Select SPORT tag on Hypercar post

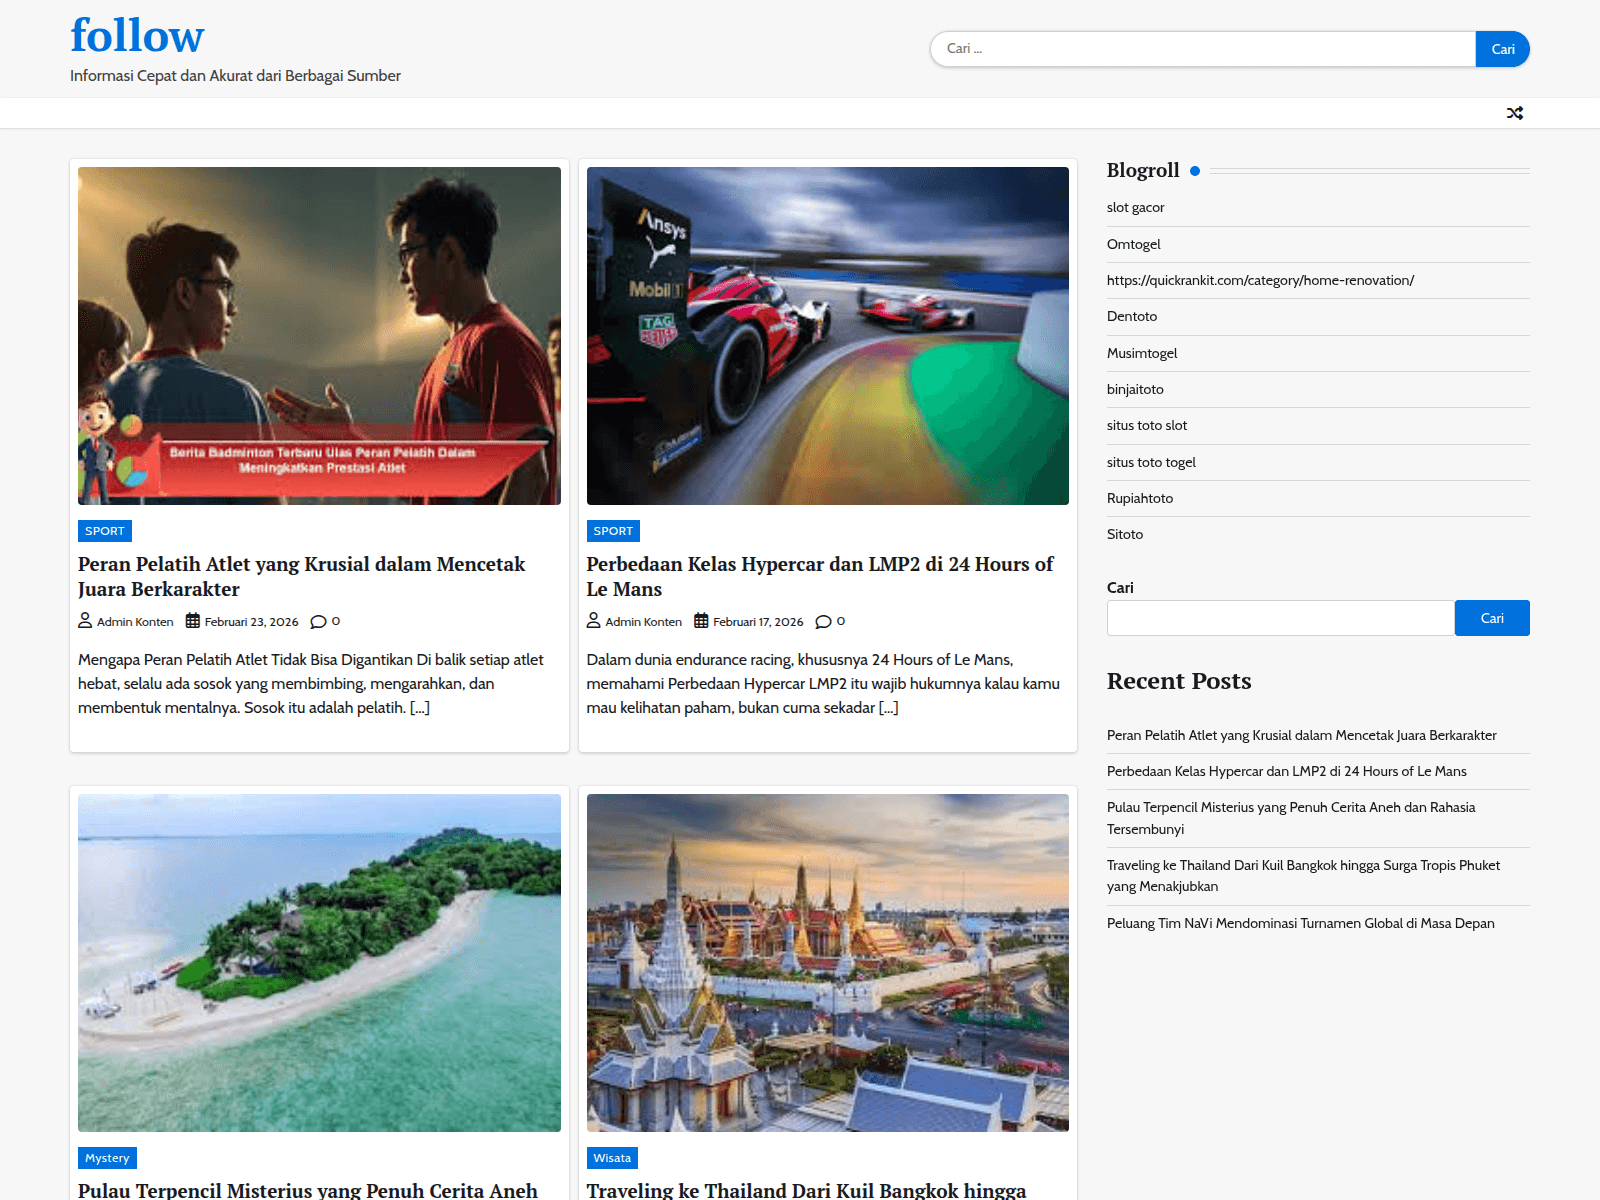pyautogui.click(x=613, y=531)
